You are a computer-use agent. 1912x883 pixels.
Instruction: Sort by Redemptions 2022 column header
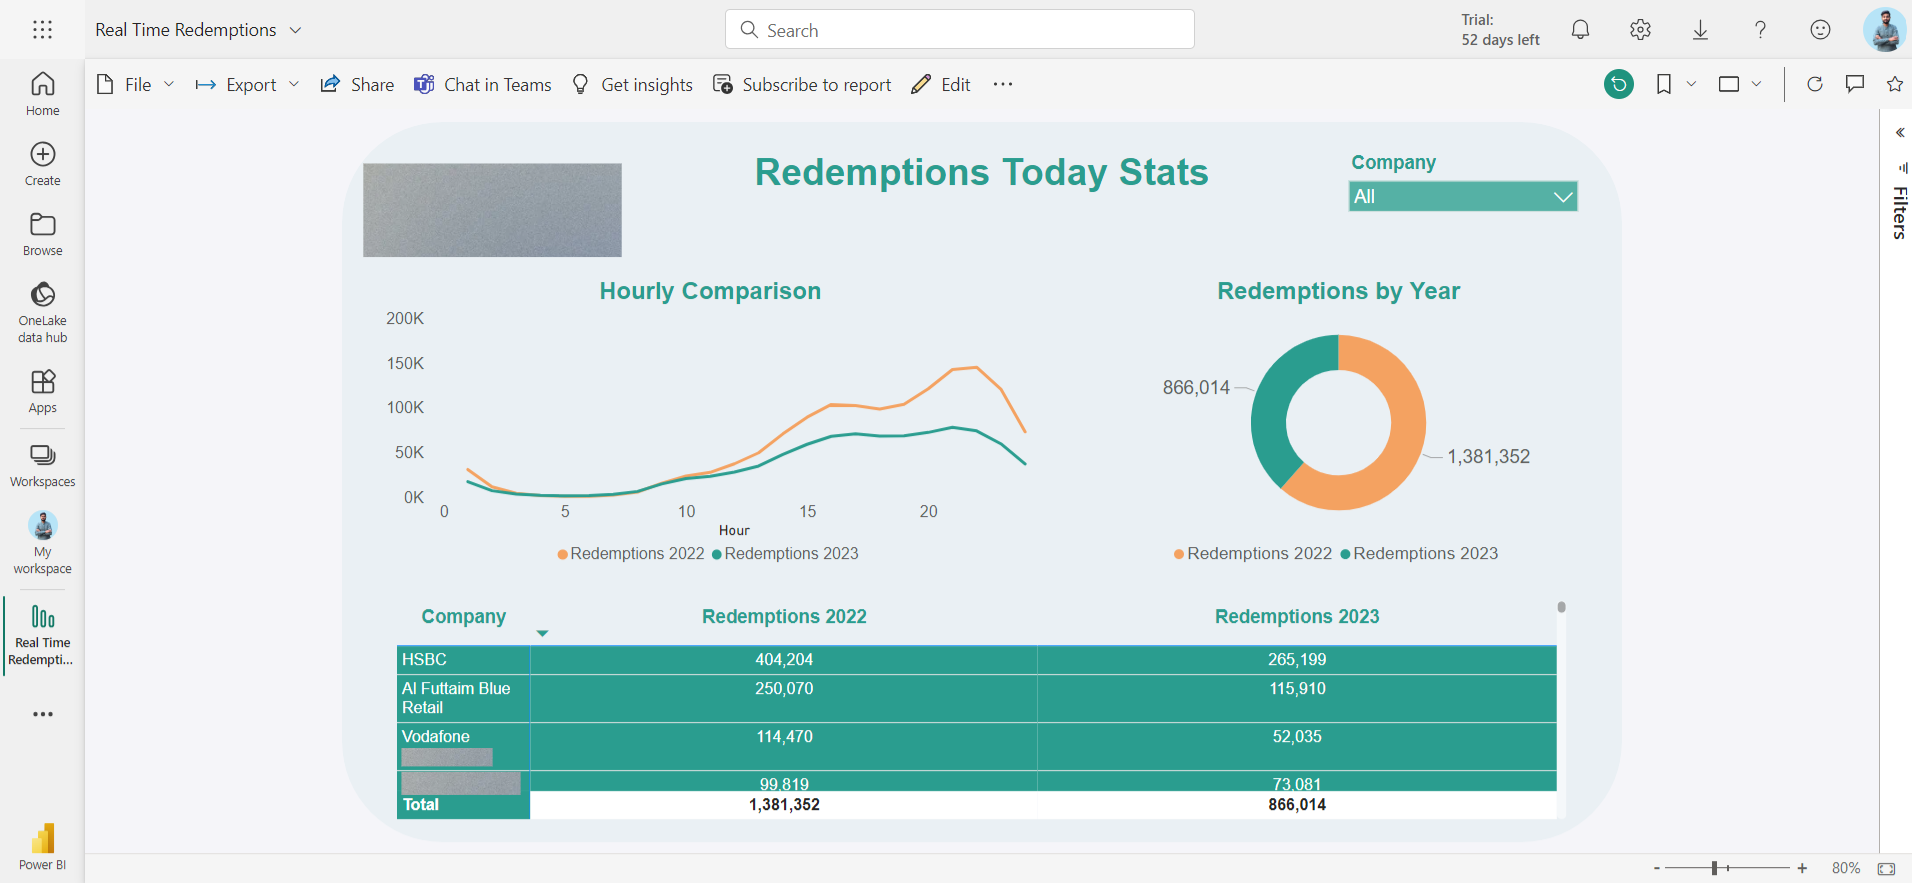pyautogui.click(x=784, y=617)
